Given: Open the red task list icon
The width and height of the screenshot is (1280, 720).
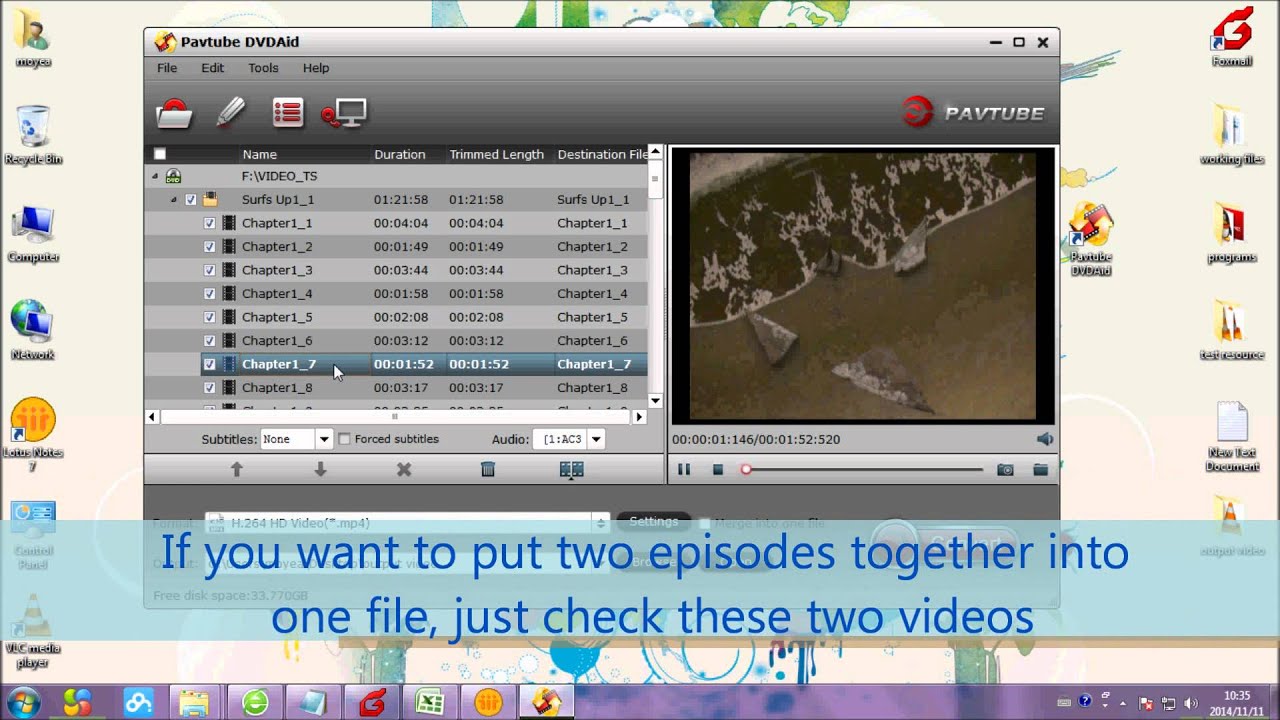Looking at the screenshot, I should click(288, 112).
